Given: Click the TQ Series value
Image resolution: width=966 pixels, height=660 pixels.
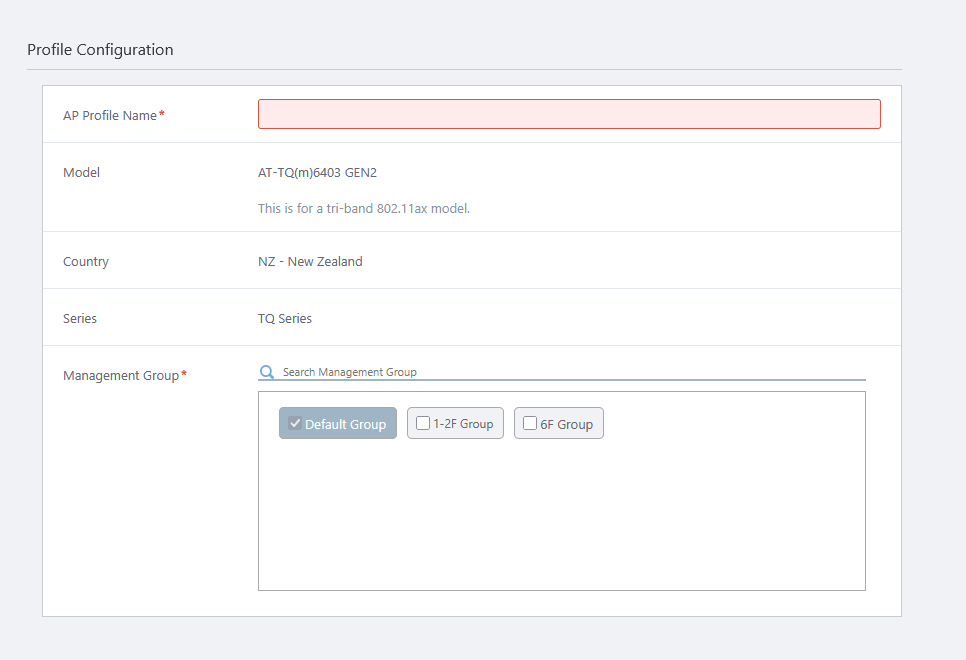Looking at the screenshot, I should coord(285,319).
